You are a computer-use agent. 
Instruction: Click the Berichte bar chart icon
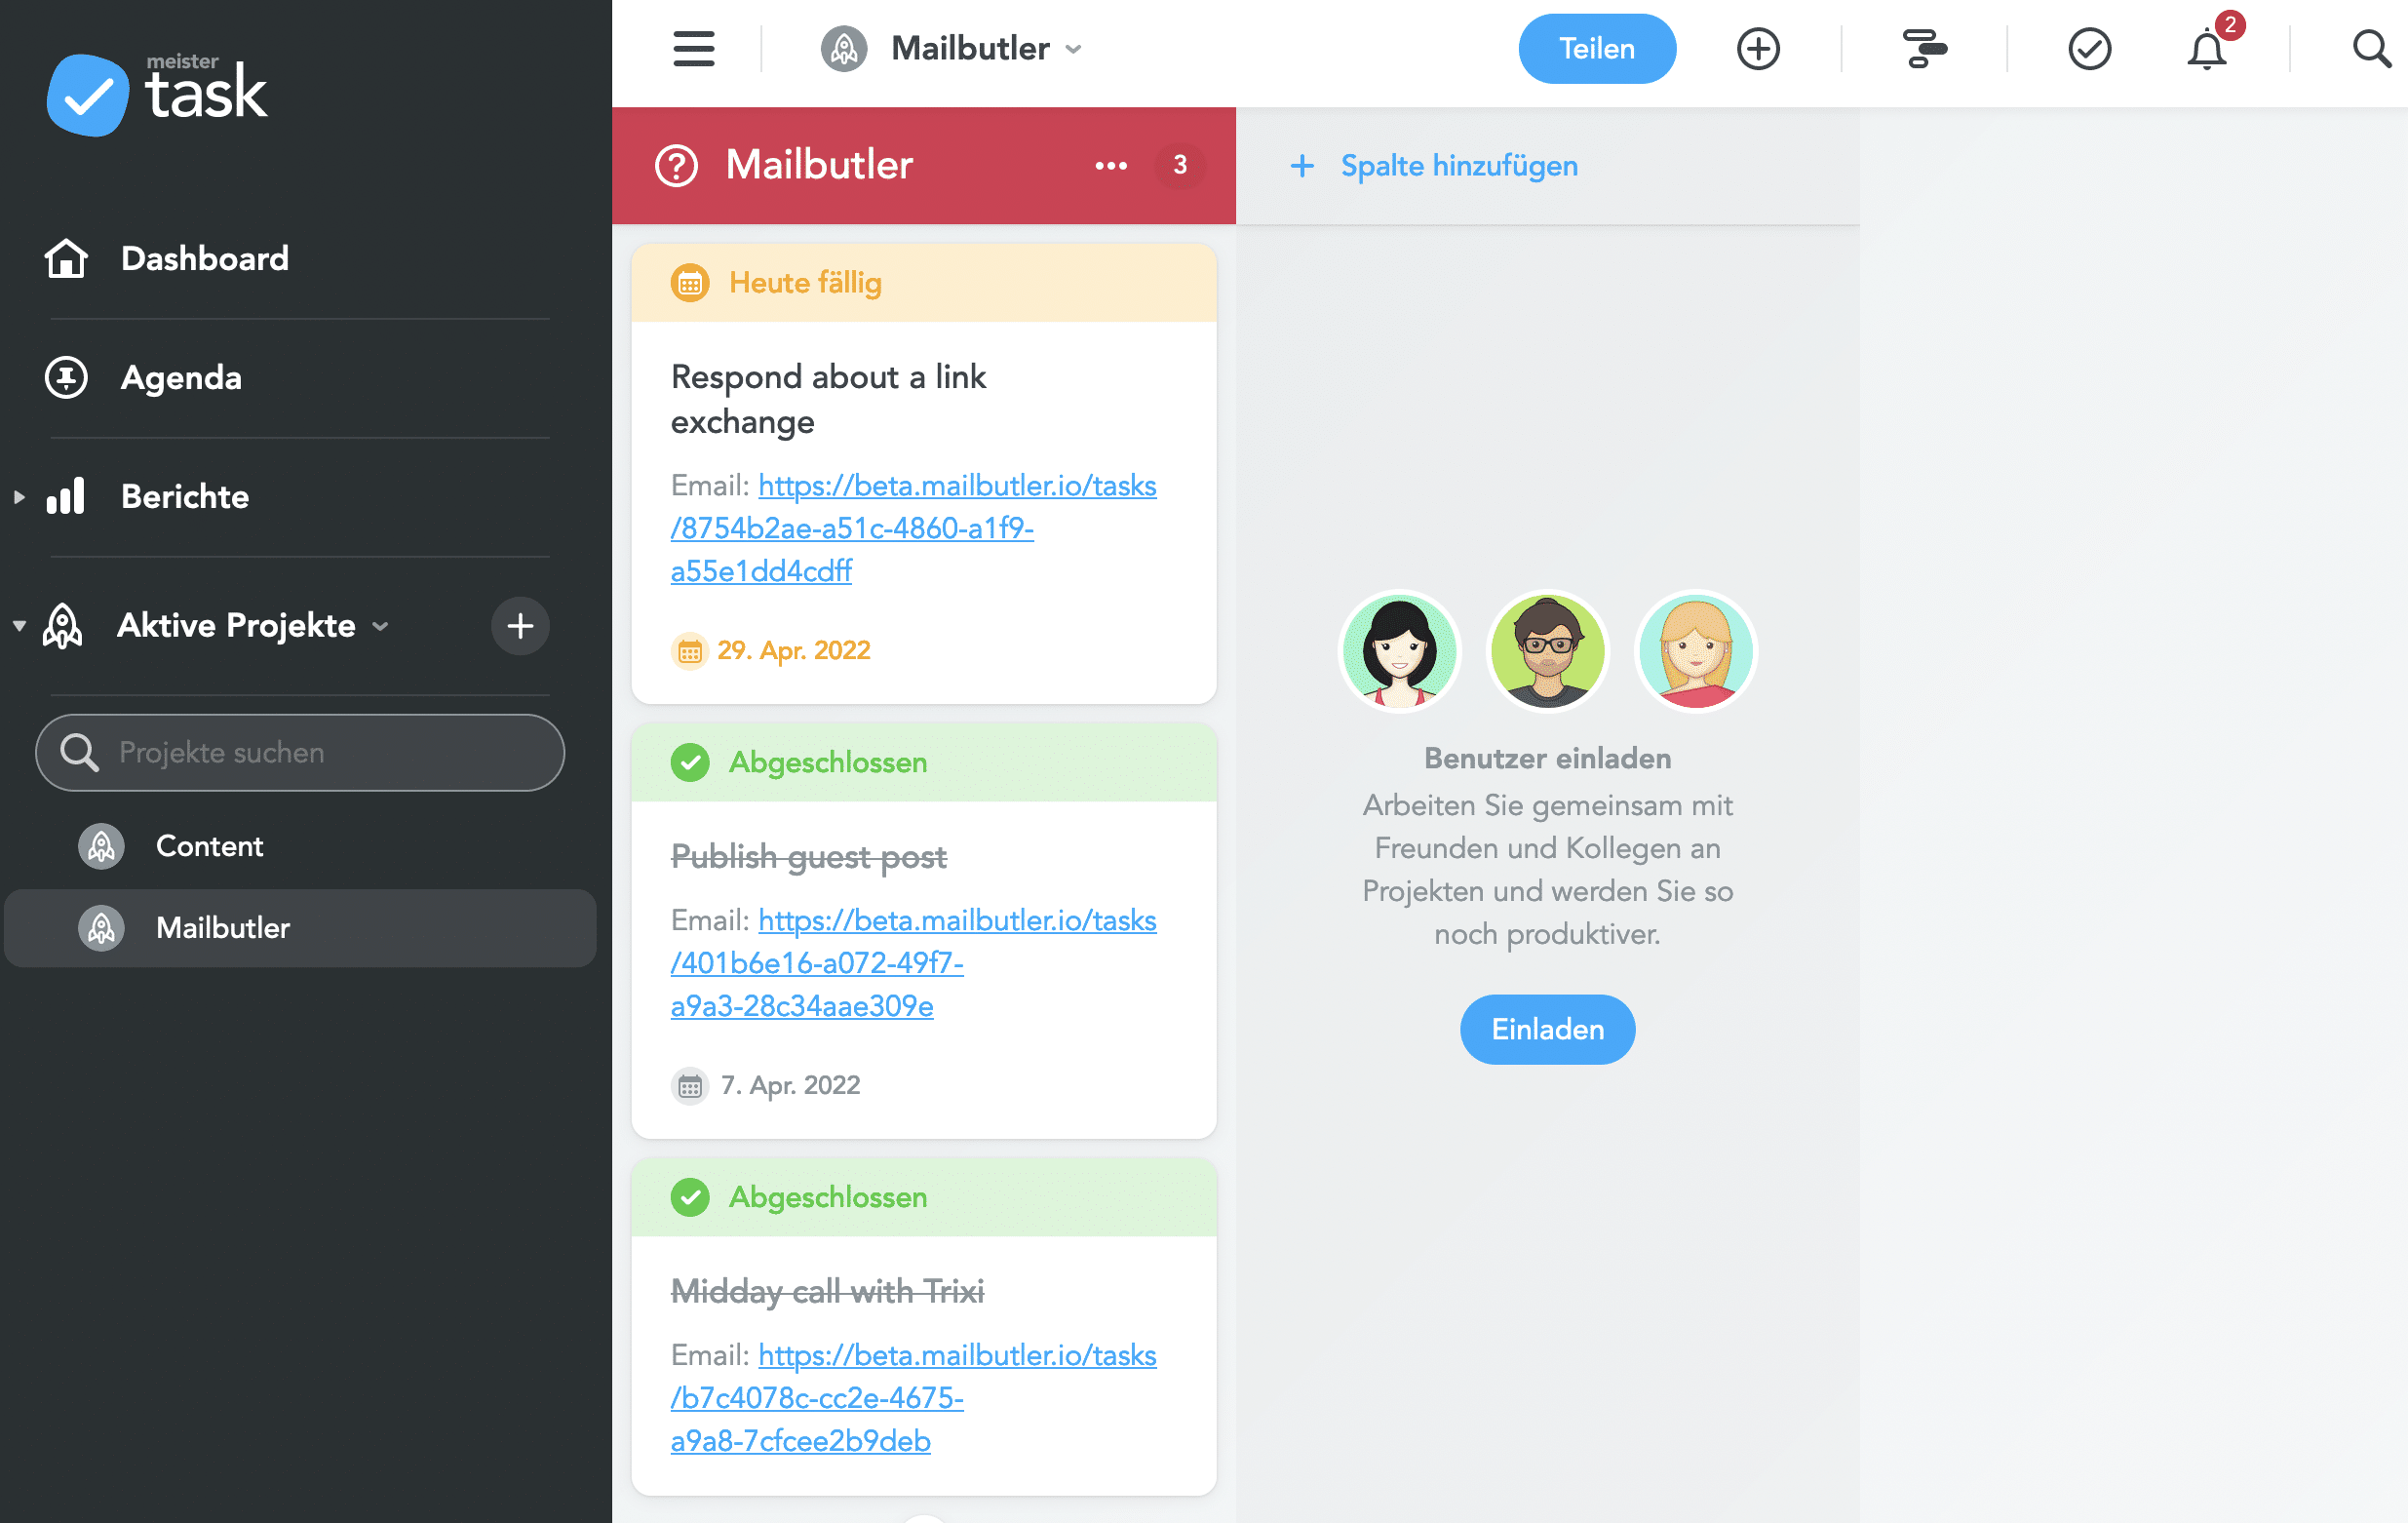tap(66, 496)
